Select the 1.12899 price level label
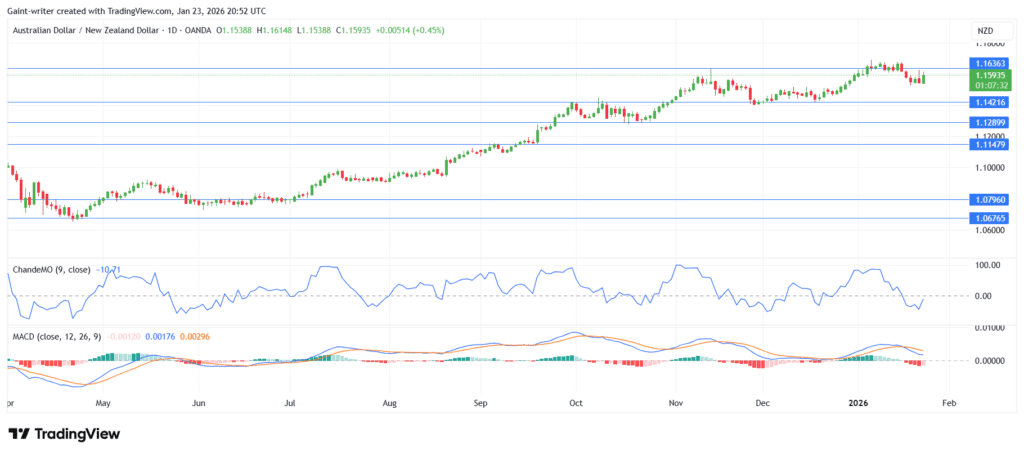Screen dimensions: 1024x455 [x=990, y=122]
